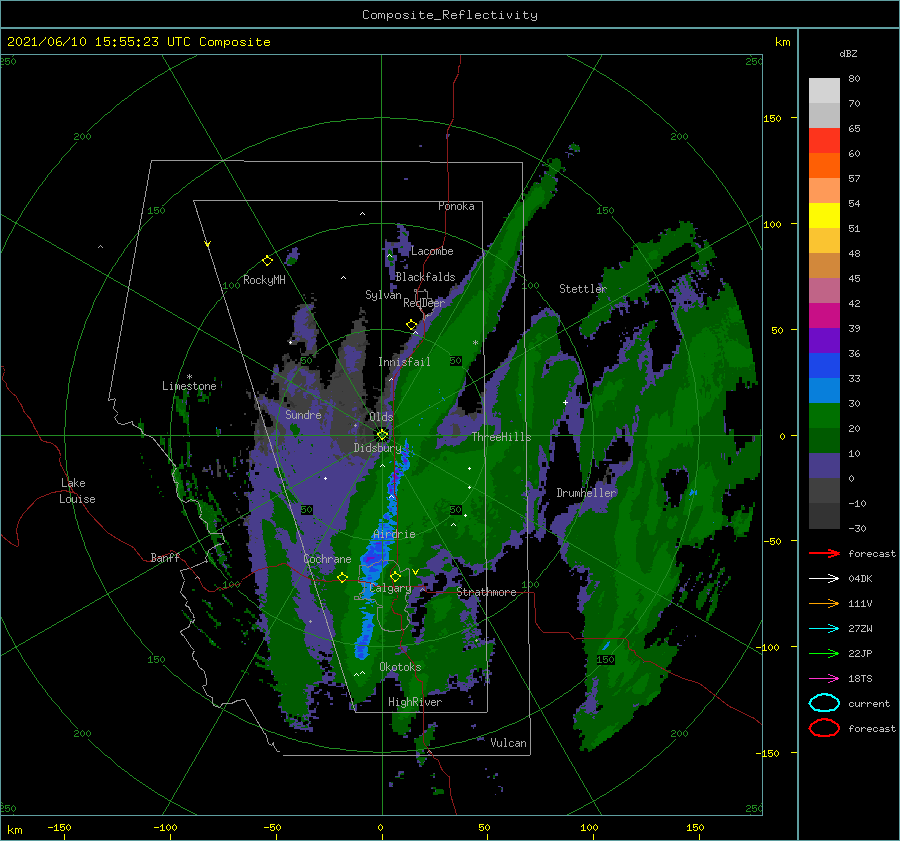Click the Airdrie city label

click(394, 534)
